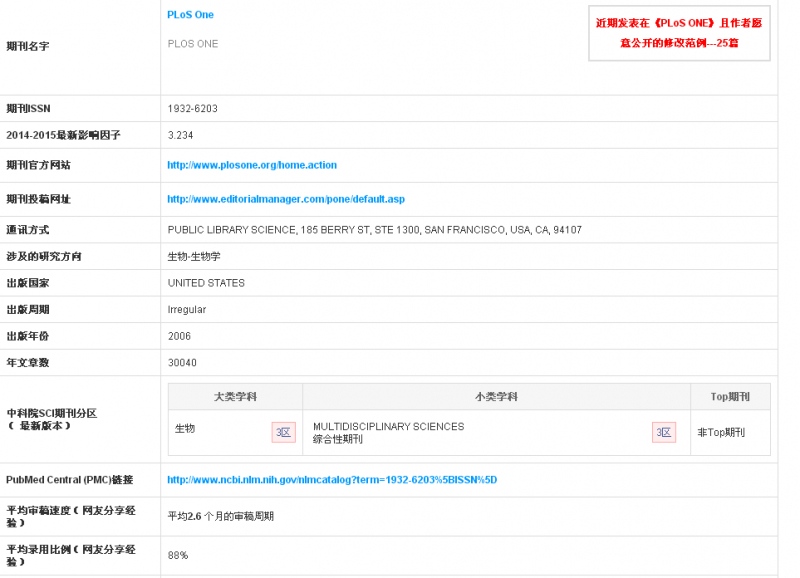The width and height of the screenshot is (800, 578).
Task: Select the 3区 badge beside 生物
Action: [284, 433]
